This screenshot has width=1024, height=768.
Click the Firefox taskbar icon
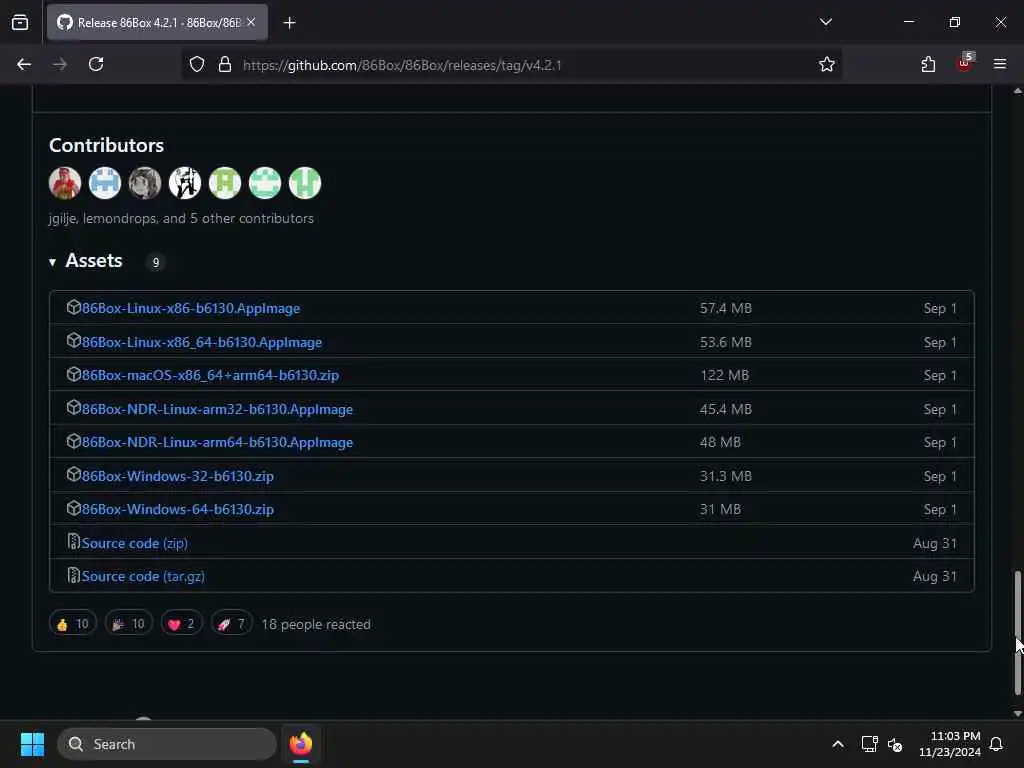coord(301,744)
